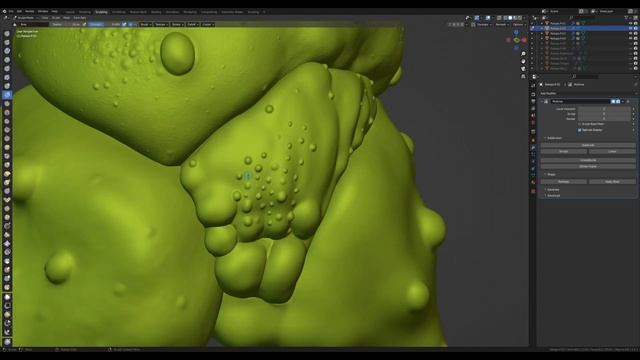Select the Scrape brush tool
Image resolution: width=640 pixels, height=360 pixels.
7,138
